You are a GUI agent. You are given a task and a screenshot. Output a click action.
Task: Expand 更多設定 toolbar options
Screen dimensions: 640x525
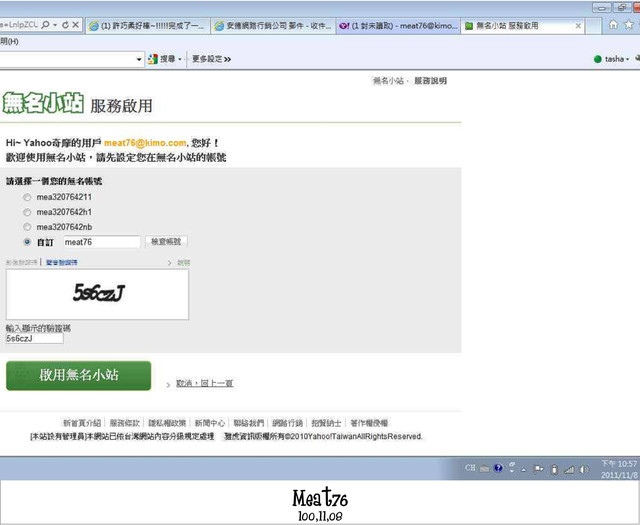coord(211,59)
